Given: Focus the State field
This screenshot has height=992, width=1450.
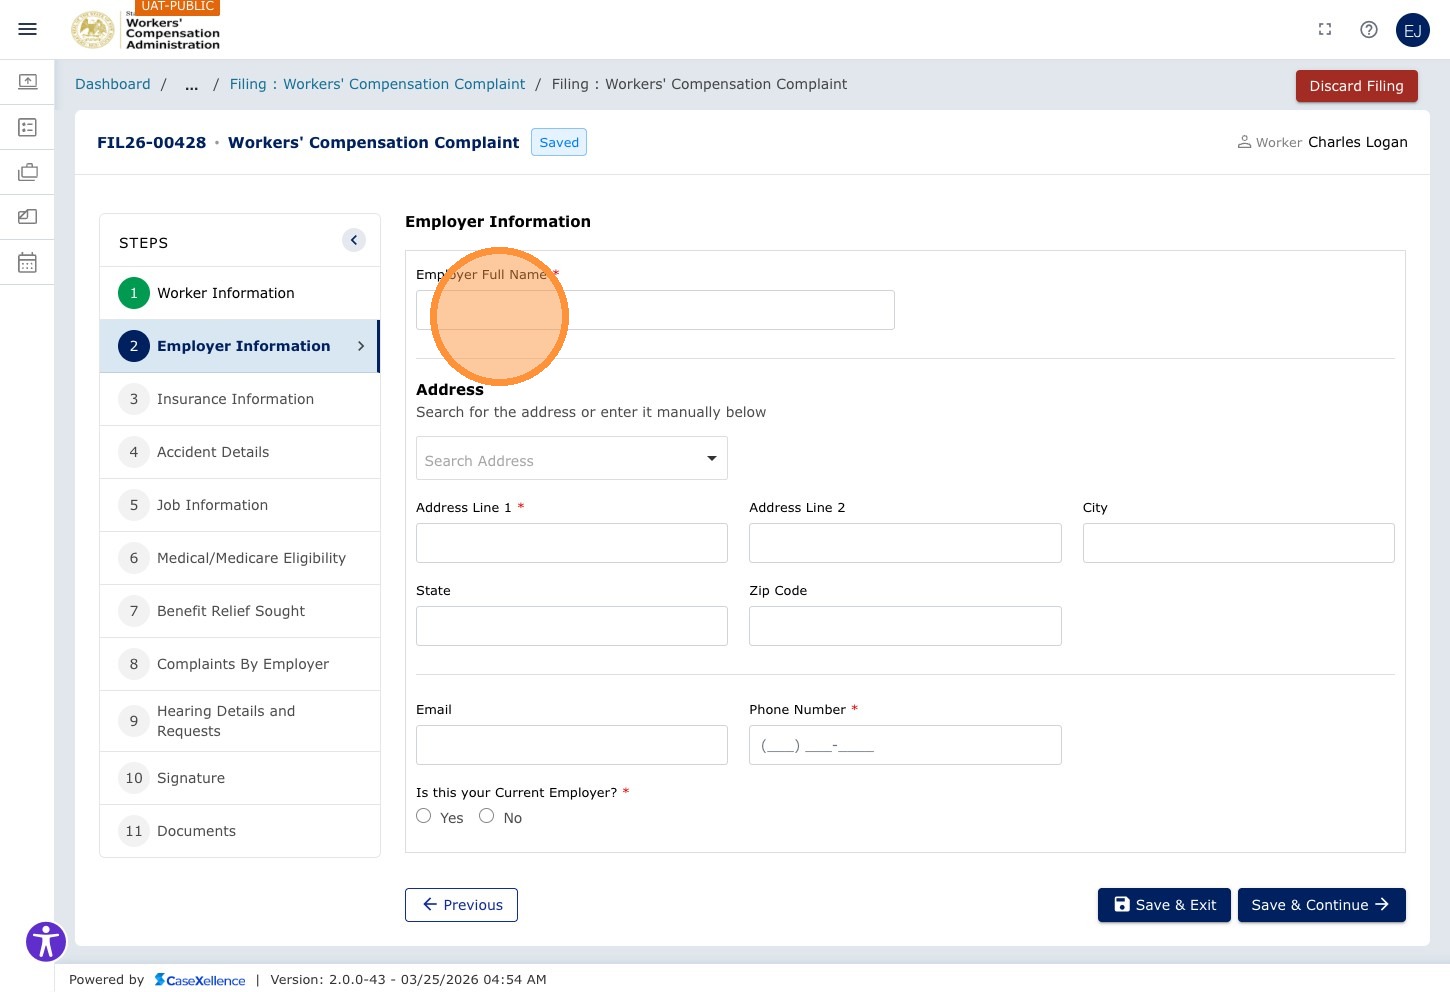Looking at the screenshot, I should [x=572, y=626].
